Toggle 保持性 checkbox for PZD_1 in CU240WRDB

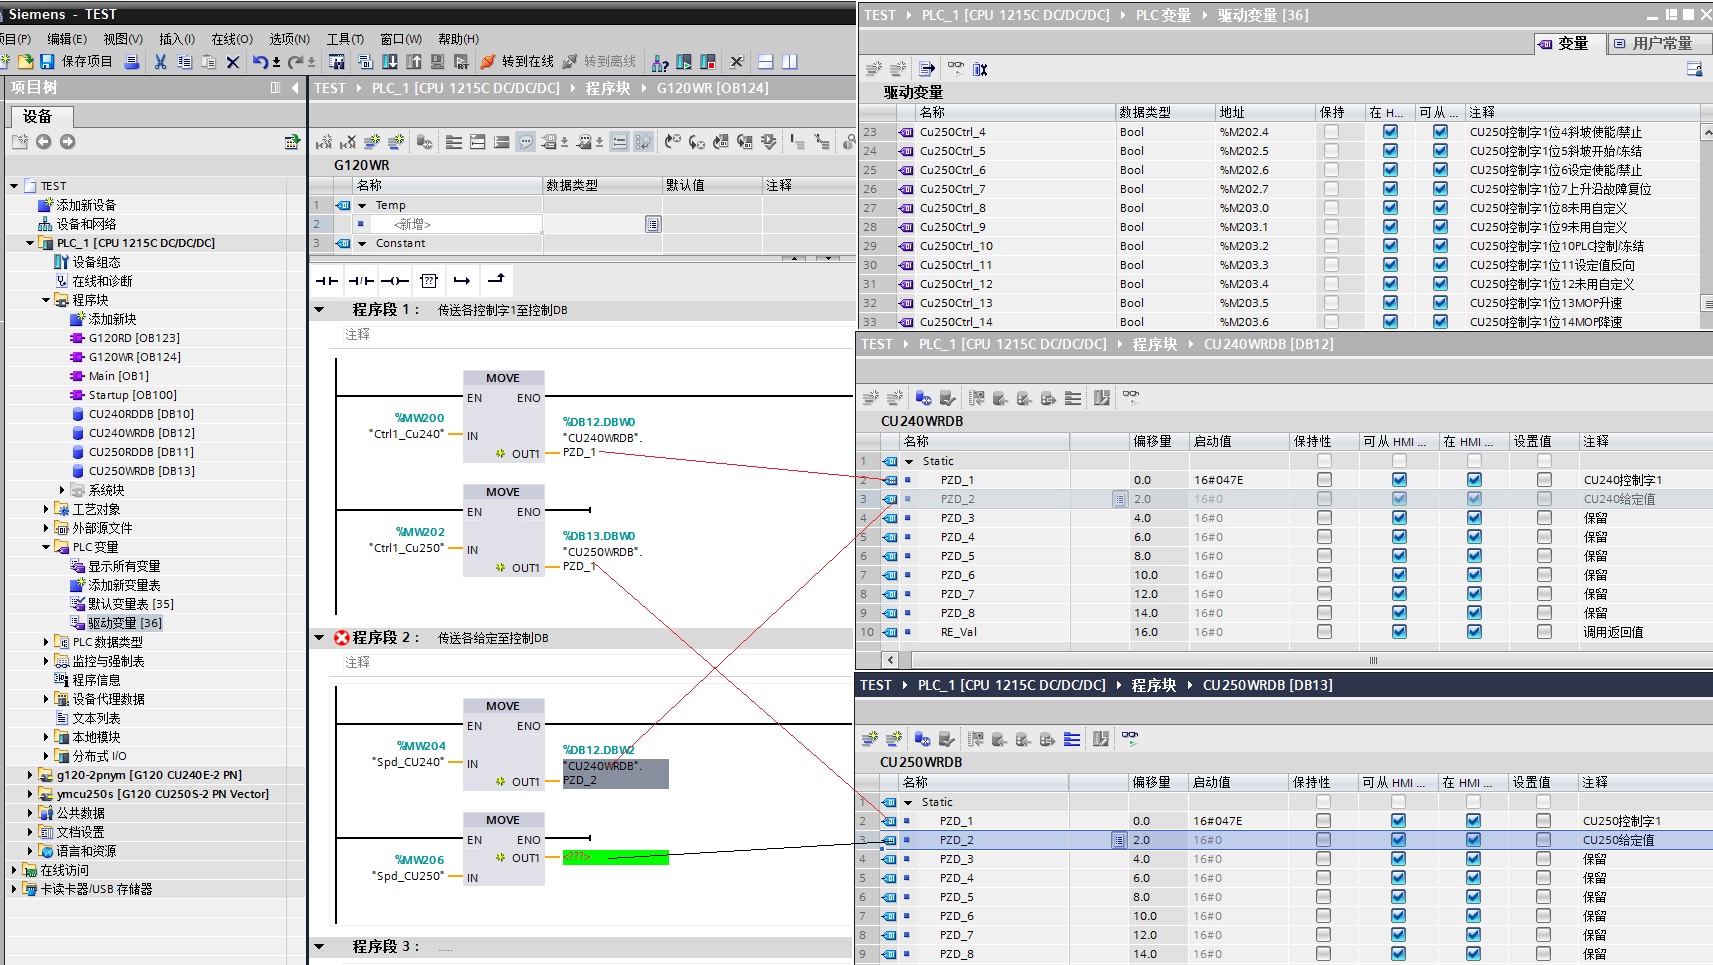pyautogui.click(x=1324, y=480)
